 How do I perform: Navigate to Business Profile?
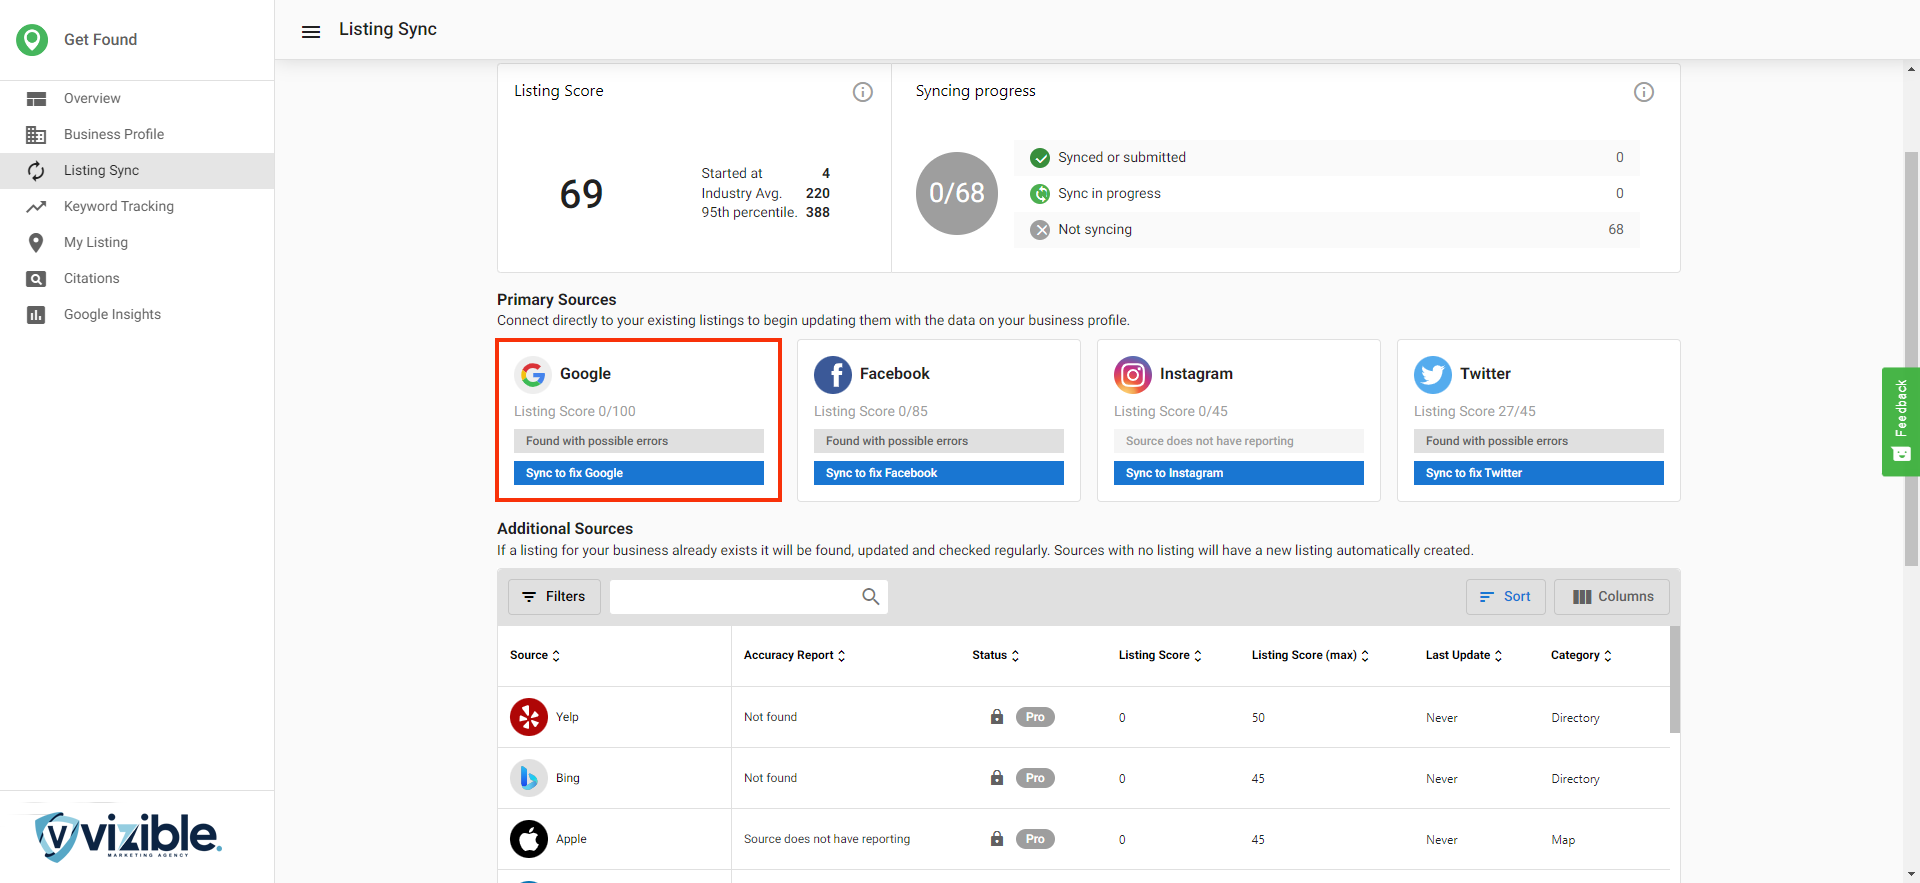[x=113, y=134]
